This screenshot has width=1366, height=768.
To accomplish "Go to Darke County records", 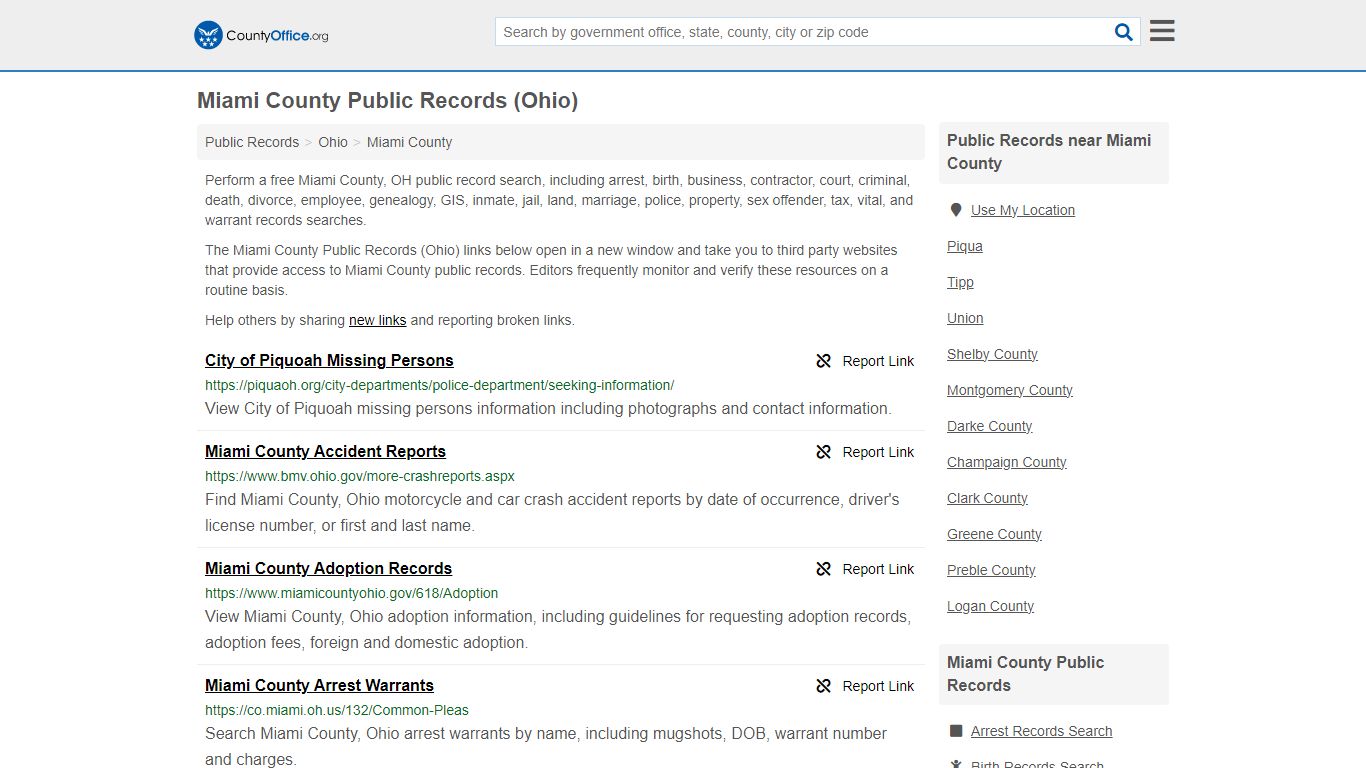I will (989, 426).
